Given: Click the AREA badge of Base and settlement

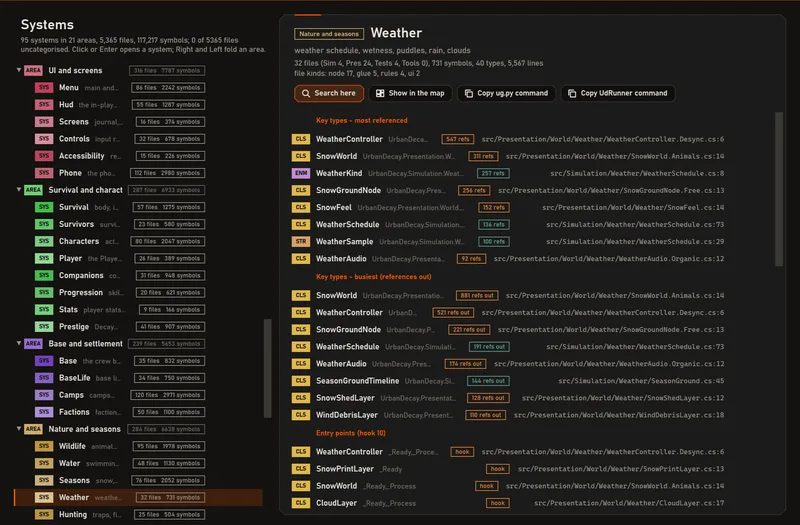Looking at the screenshot, I should (x=33, y=343).
